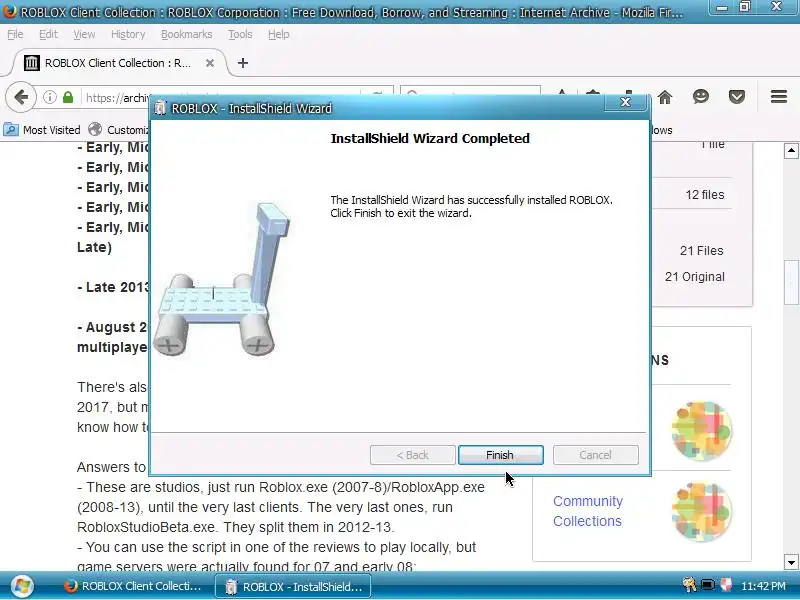The image size is (800, 600).
Task: Close the InstallShield Wizard dialog
Action: pyautogui.click(x=626, y=102)
